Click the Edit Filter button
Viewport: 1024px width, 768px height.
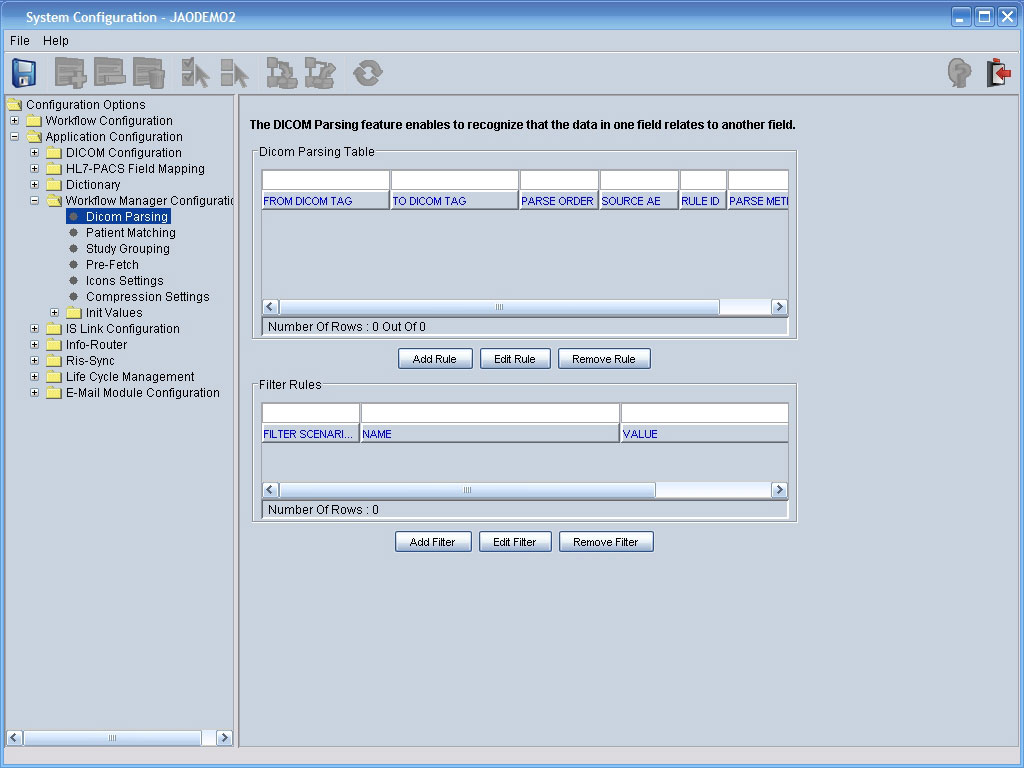[x=515, y=541]
